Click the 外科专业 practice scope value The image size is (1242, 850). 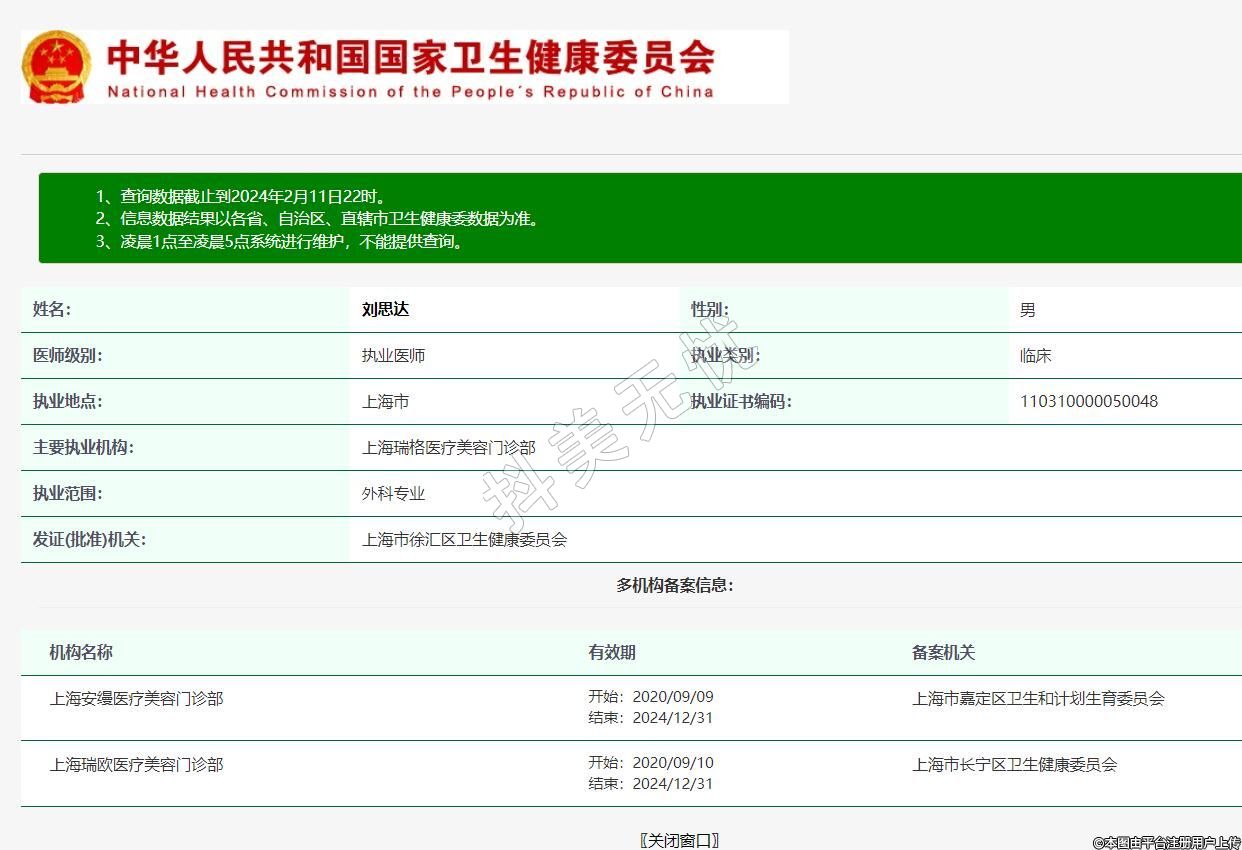393,494
